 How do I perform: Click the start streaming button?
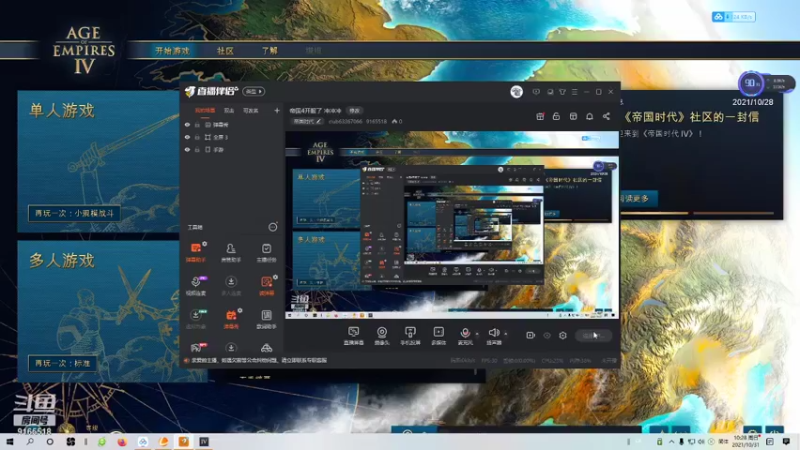tap(593, 336)
